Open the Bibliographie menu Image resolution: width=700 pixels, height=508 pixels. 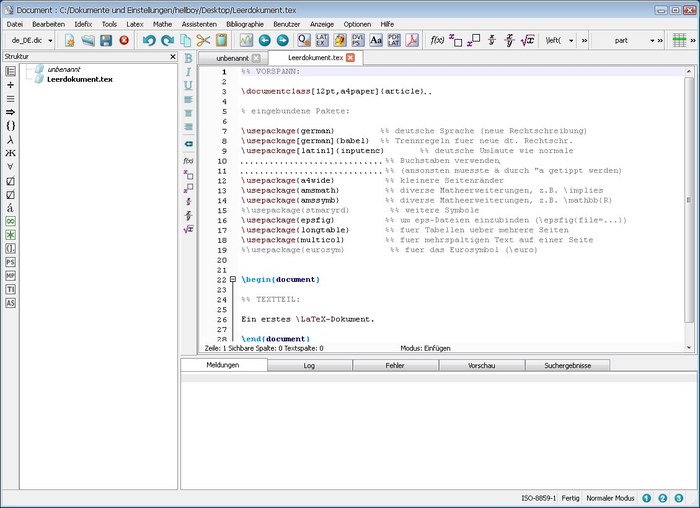(x=245, y=24)
